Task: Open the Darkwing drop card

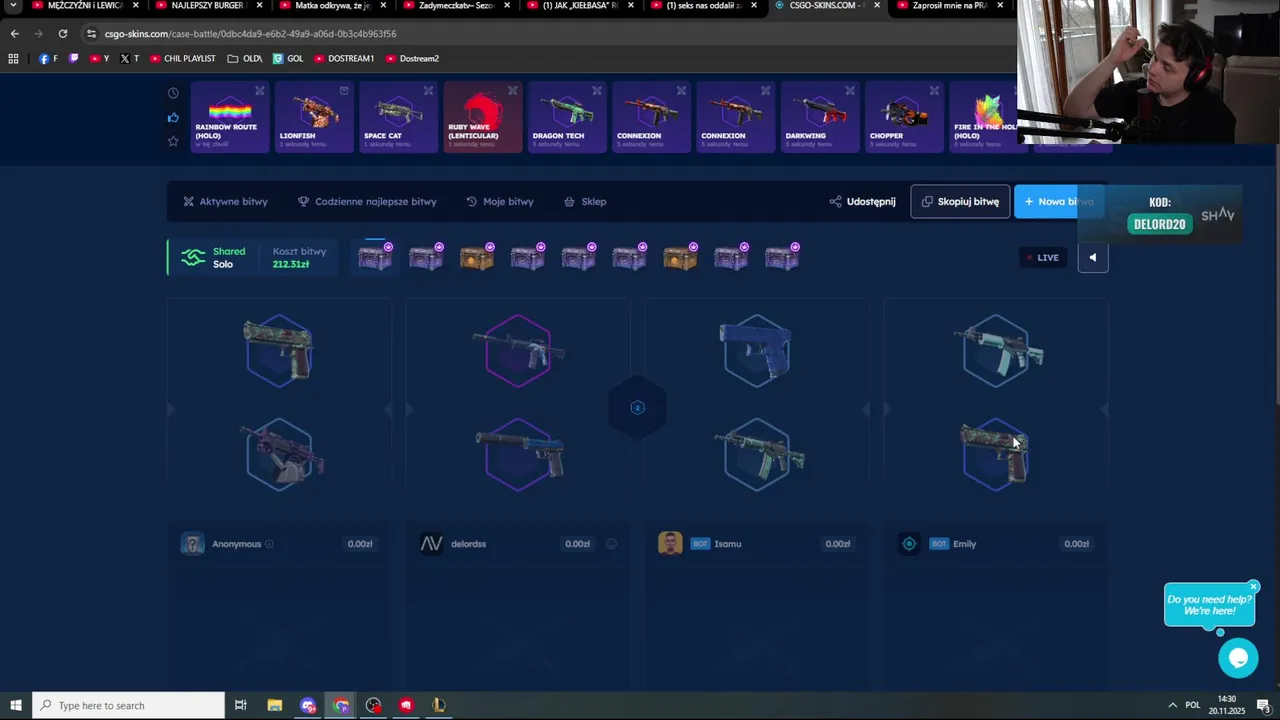Action: pyautogui.click(x=820, y=117)
